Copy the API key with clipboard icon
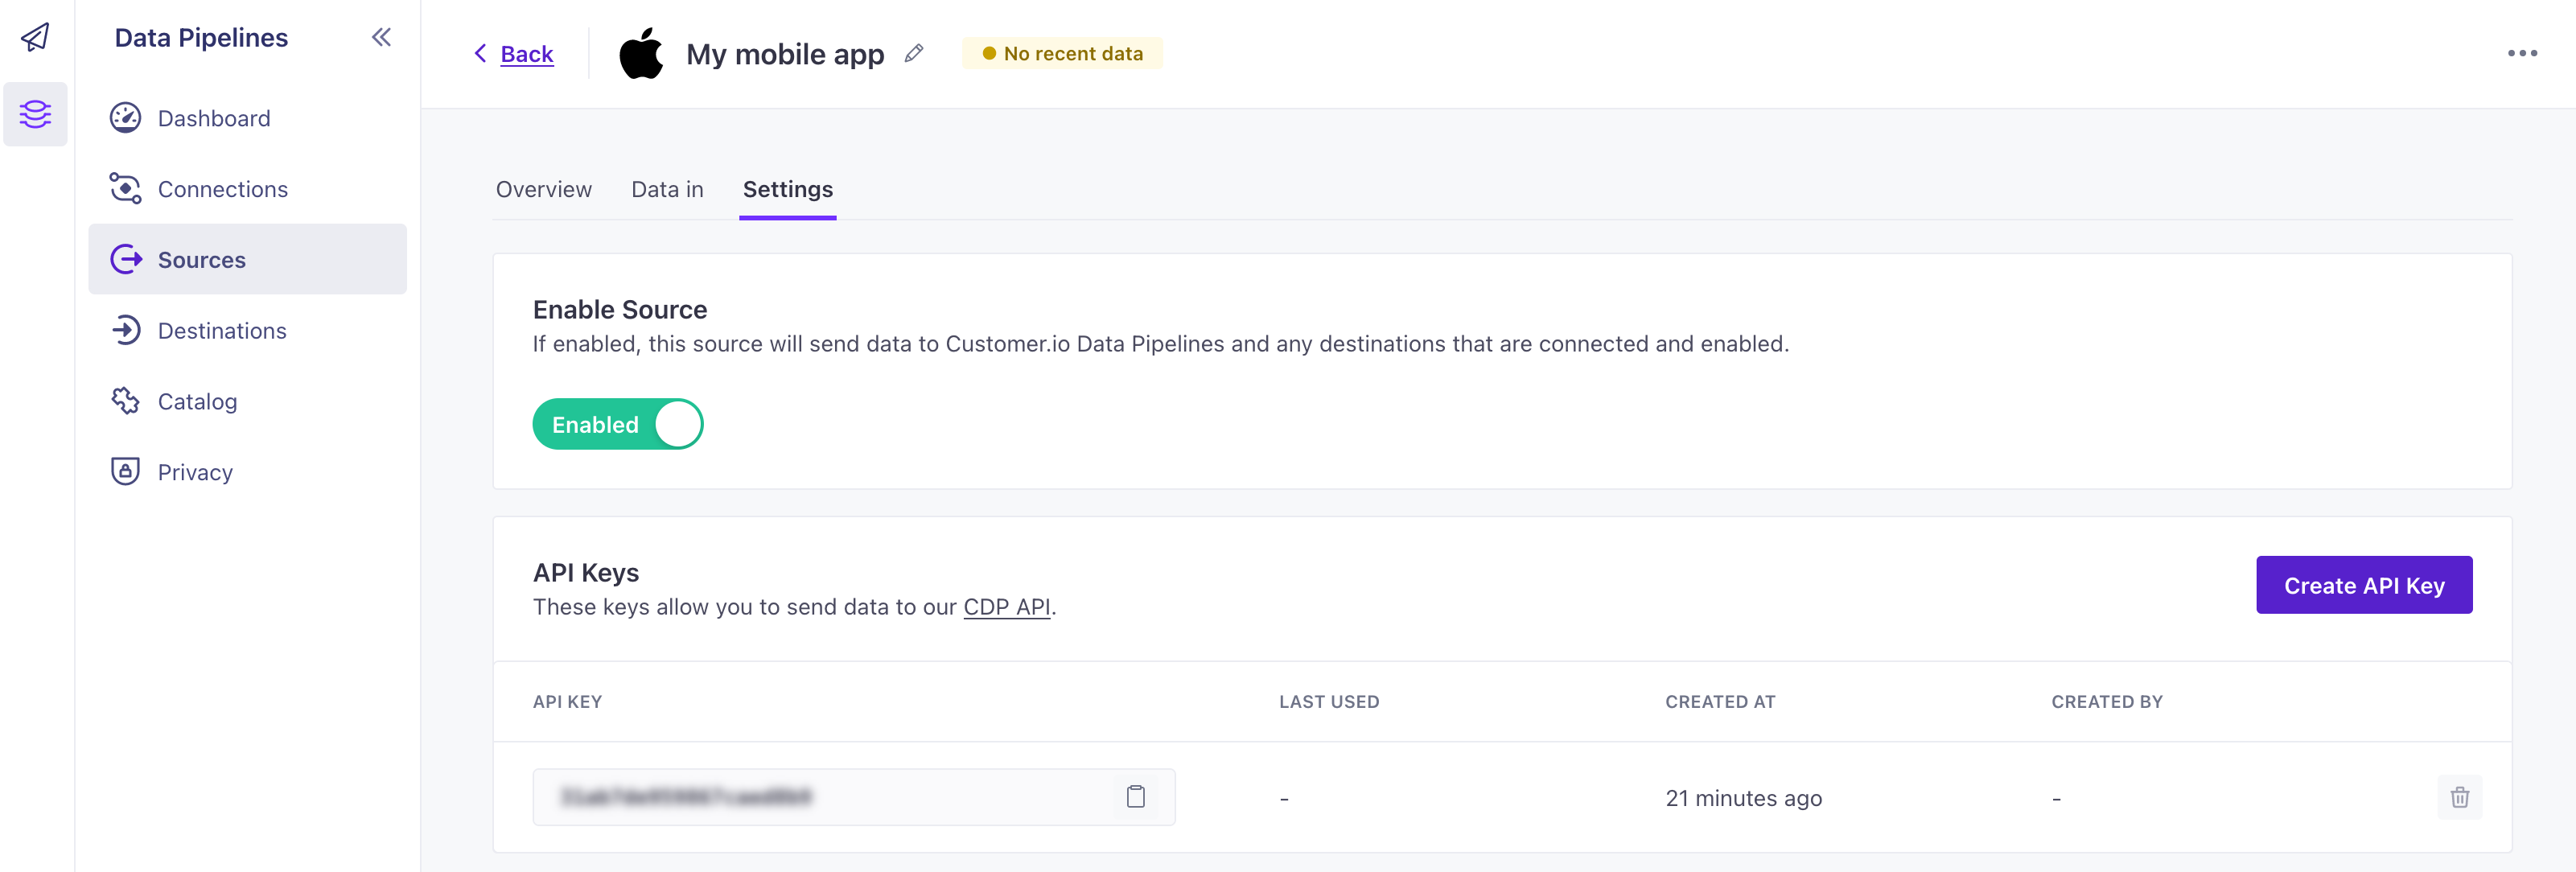Screen dimensions: 2576x872 coord(1135,797)
